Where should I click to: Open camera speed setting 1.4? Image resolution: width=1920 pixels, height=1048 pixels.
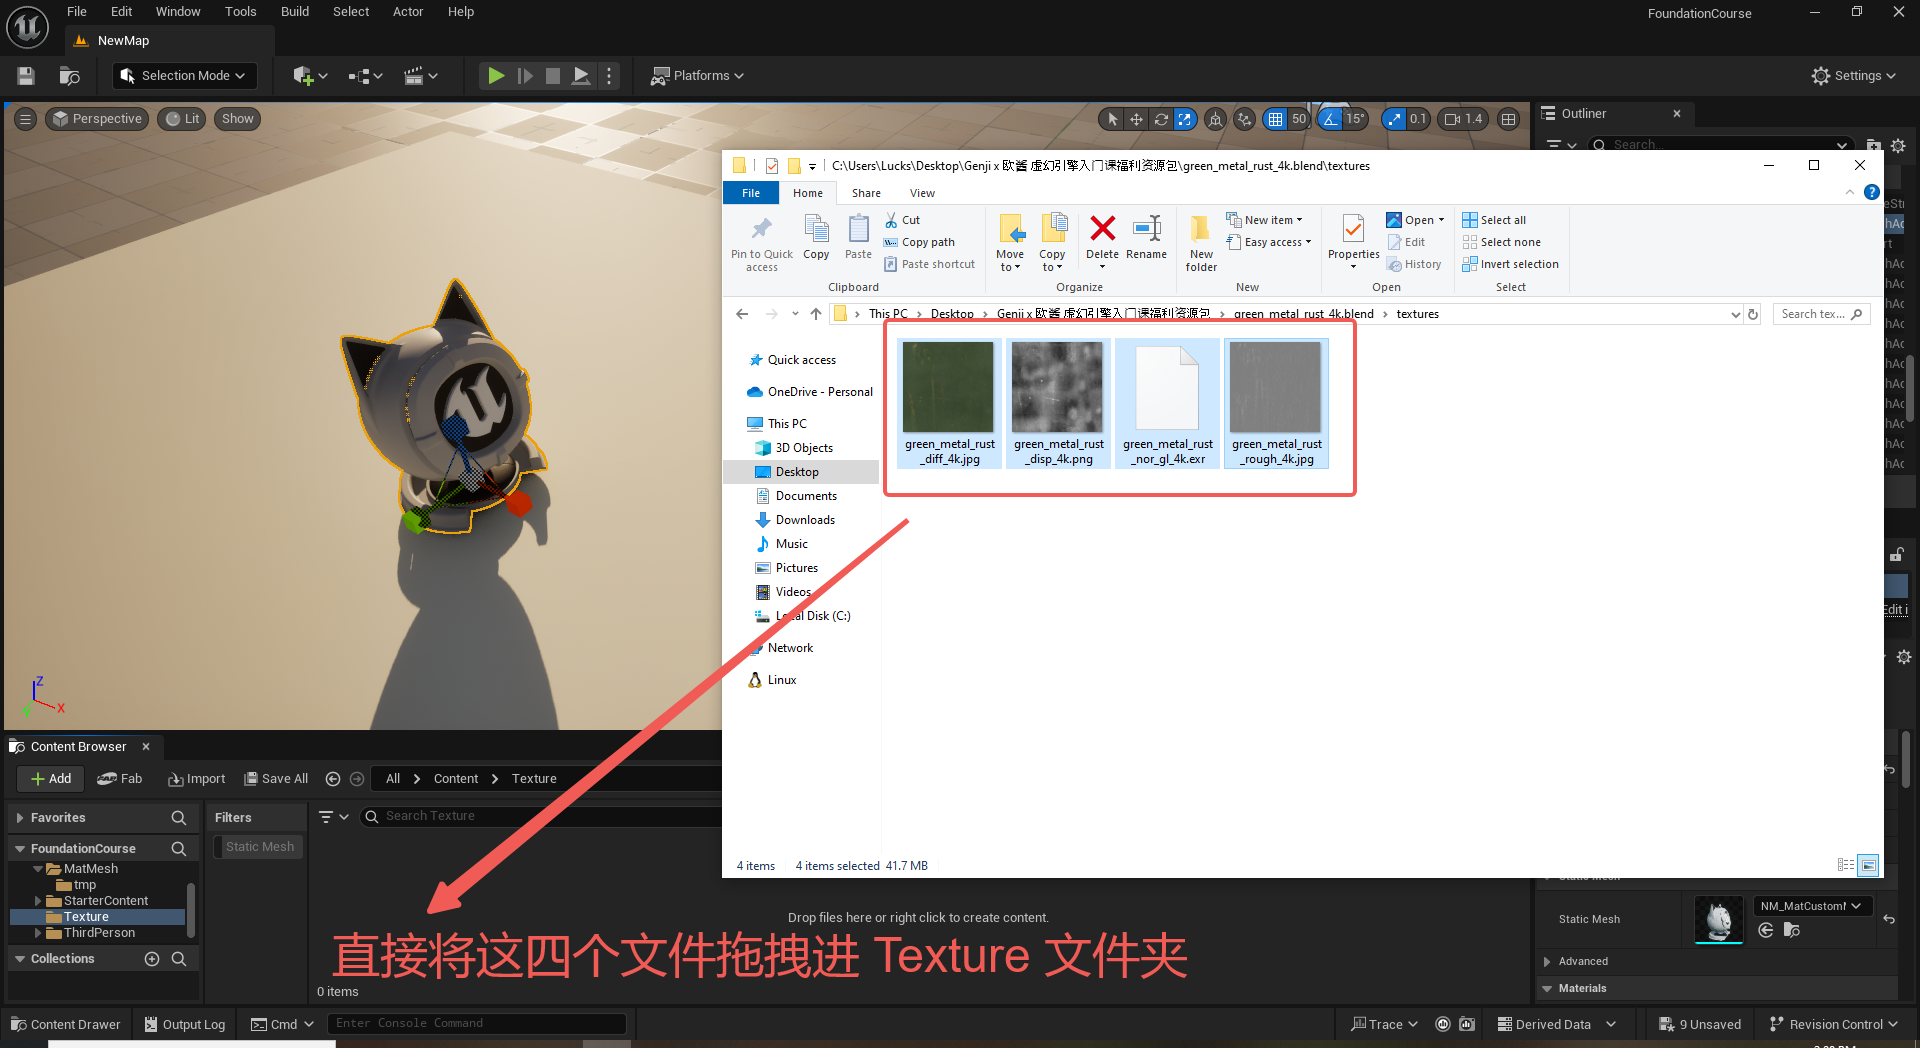[x=1463, y=119]
